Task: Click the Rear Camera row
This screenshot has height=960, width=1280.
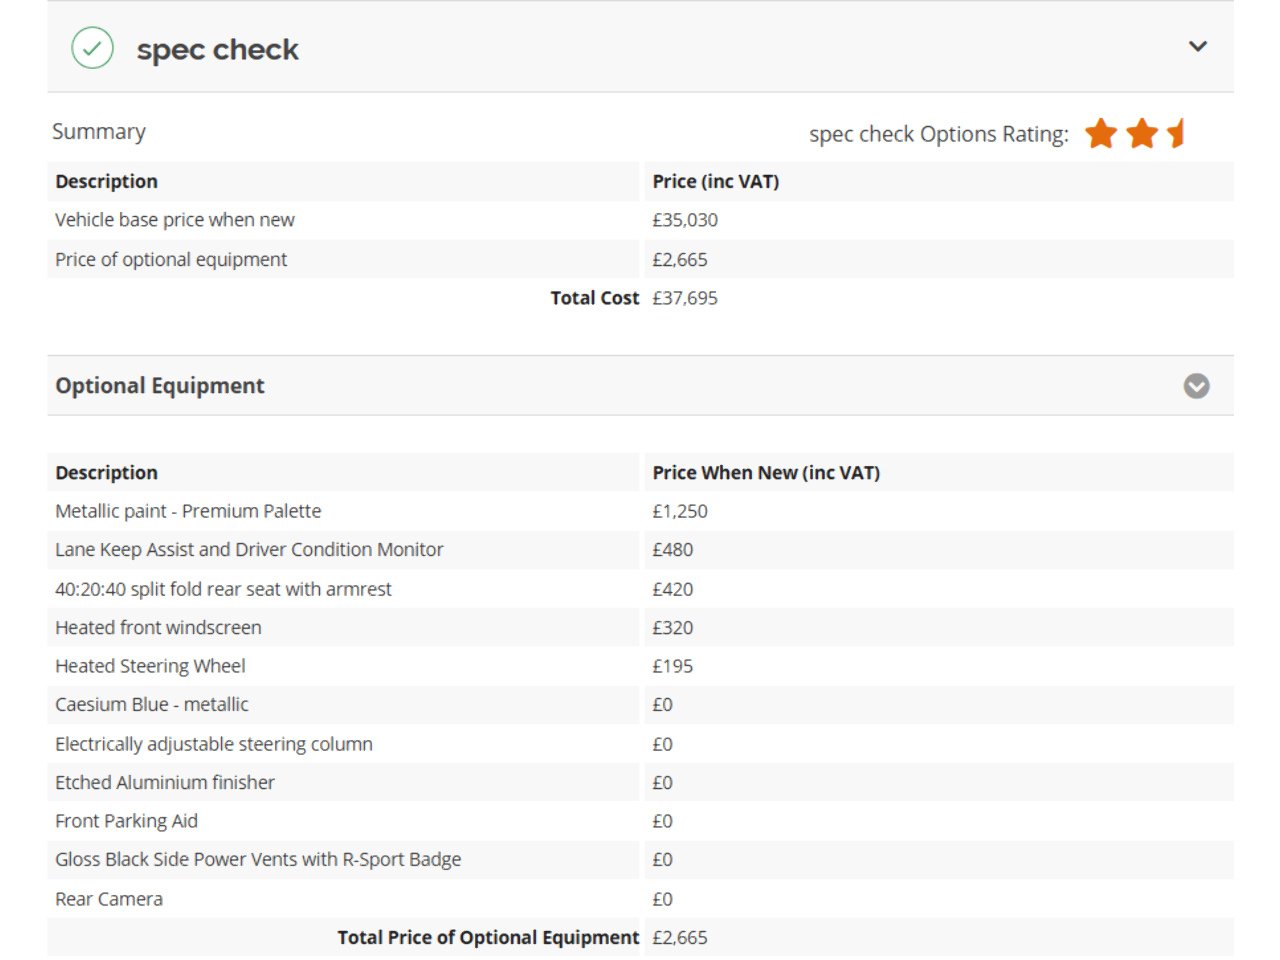Action: [x=640, y=899]
